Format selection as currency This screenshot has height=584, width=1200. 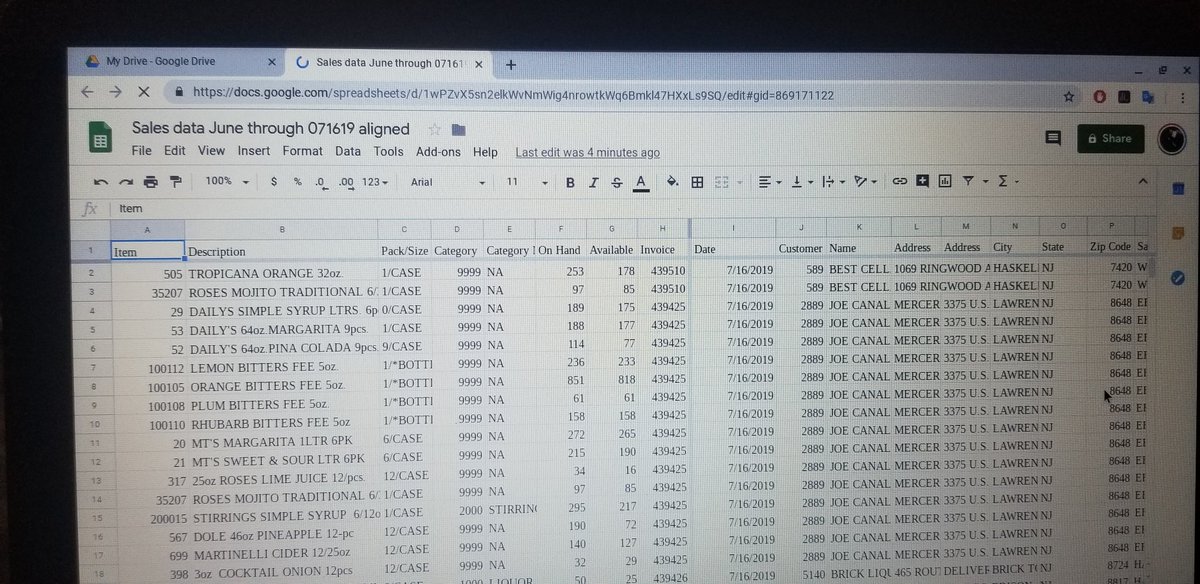274,182
